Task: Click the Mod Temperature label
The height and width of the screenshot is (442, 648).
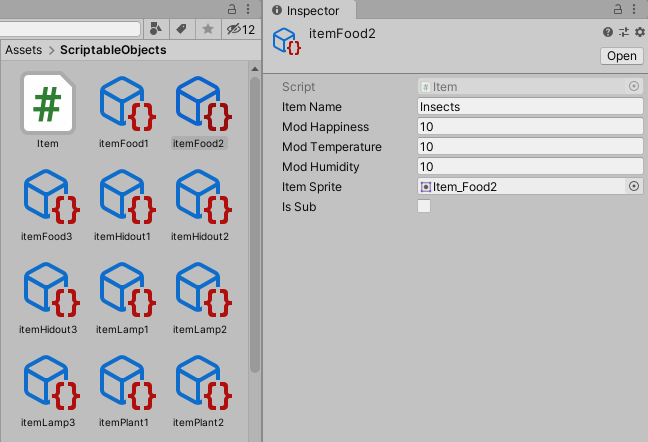Action: pyautogui.click(x=331, y=147)
